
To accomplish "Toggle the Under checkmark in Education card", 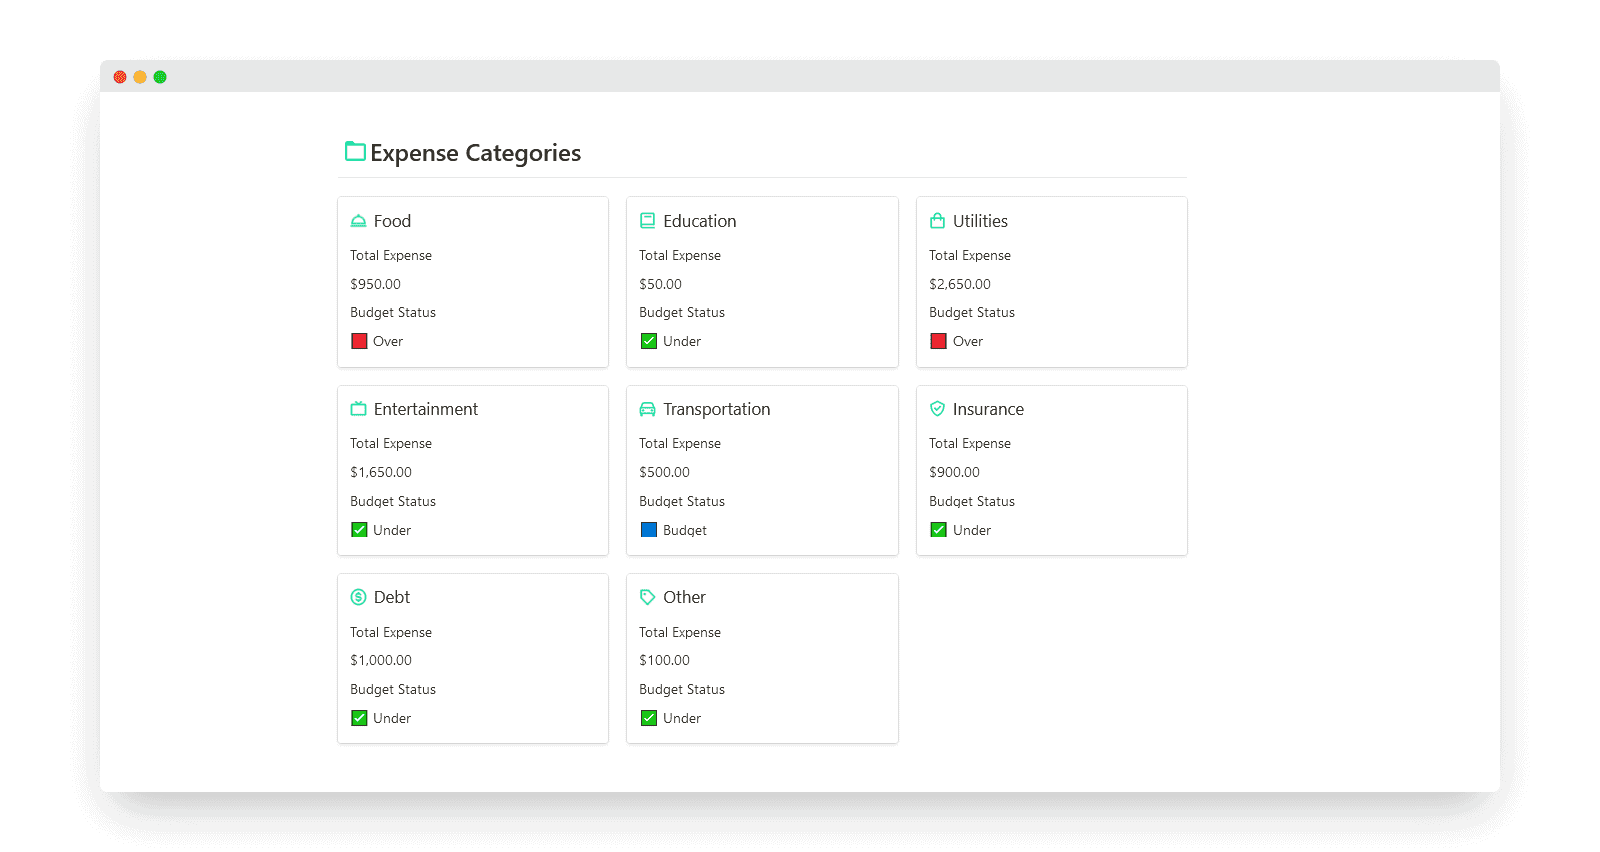I will click(x=649, y=341).
